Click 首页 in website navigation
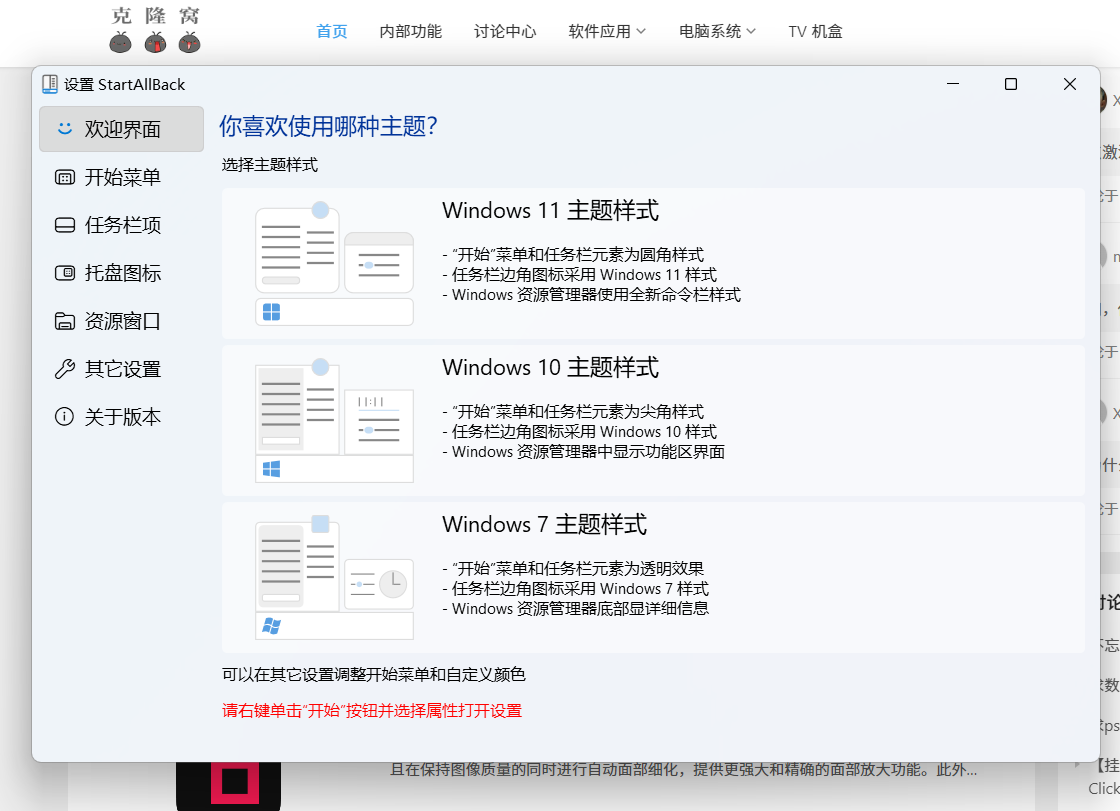Viewport: 1120px width, 811px height. pyautogui.click(x=331, y=31)
